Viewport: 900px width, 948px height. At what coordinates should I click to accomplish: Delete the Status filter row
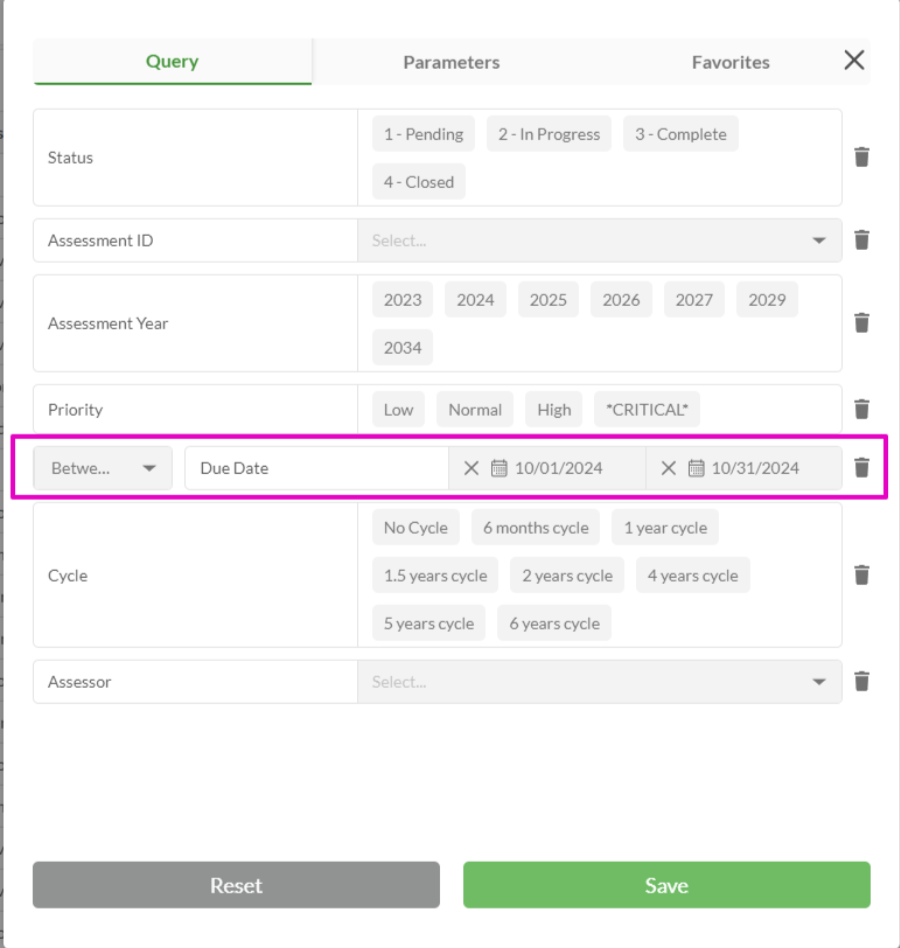point(861,157)
